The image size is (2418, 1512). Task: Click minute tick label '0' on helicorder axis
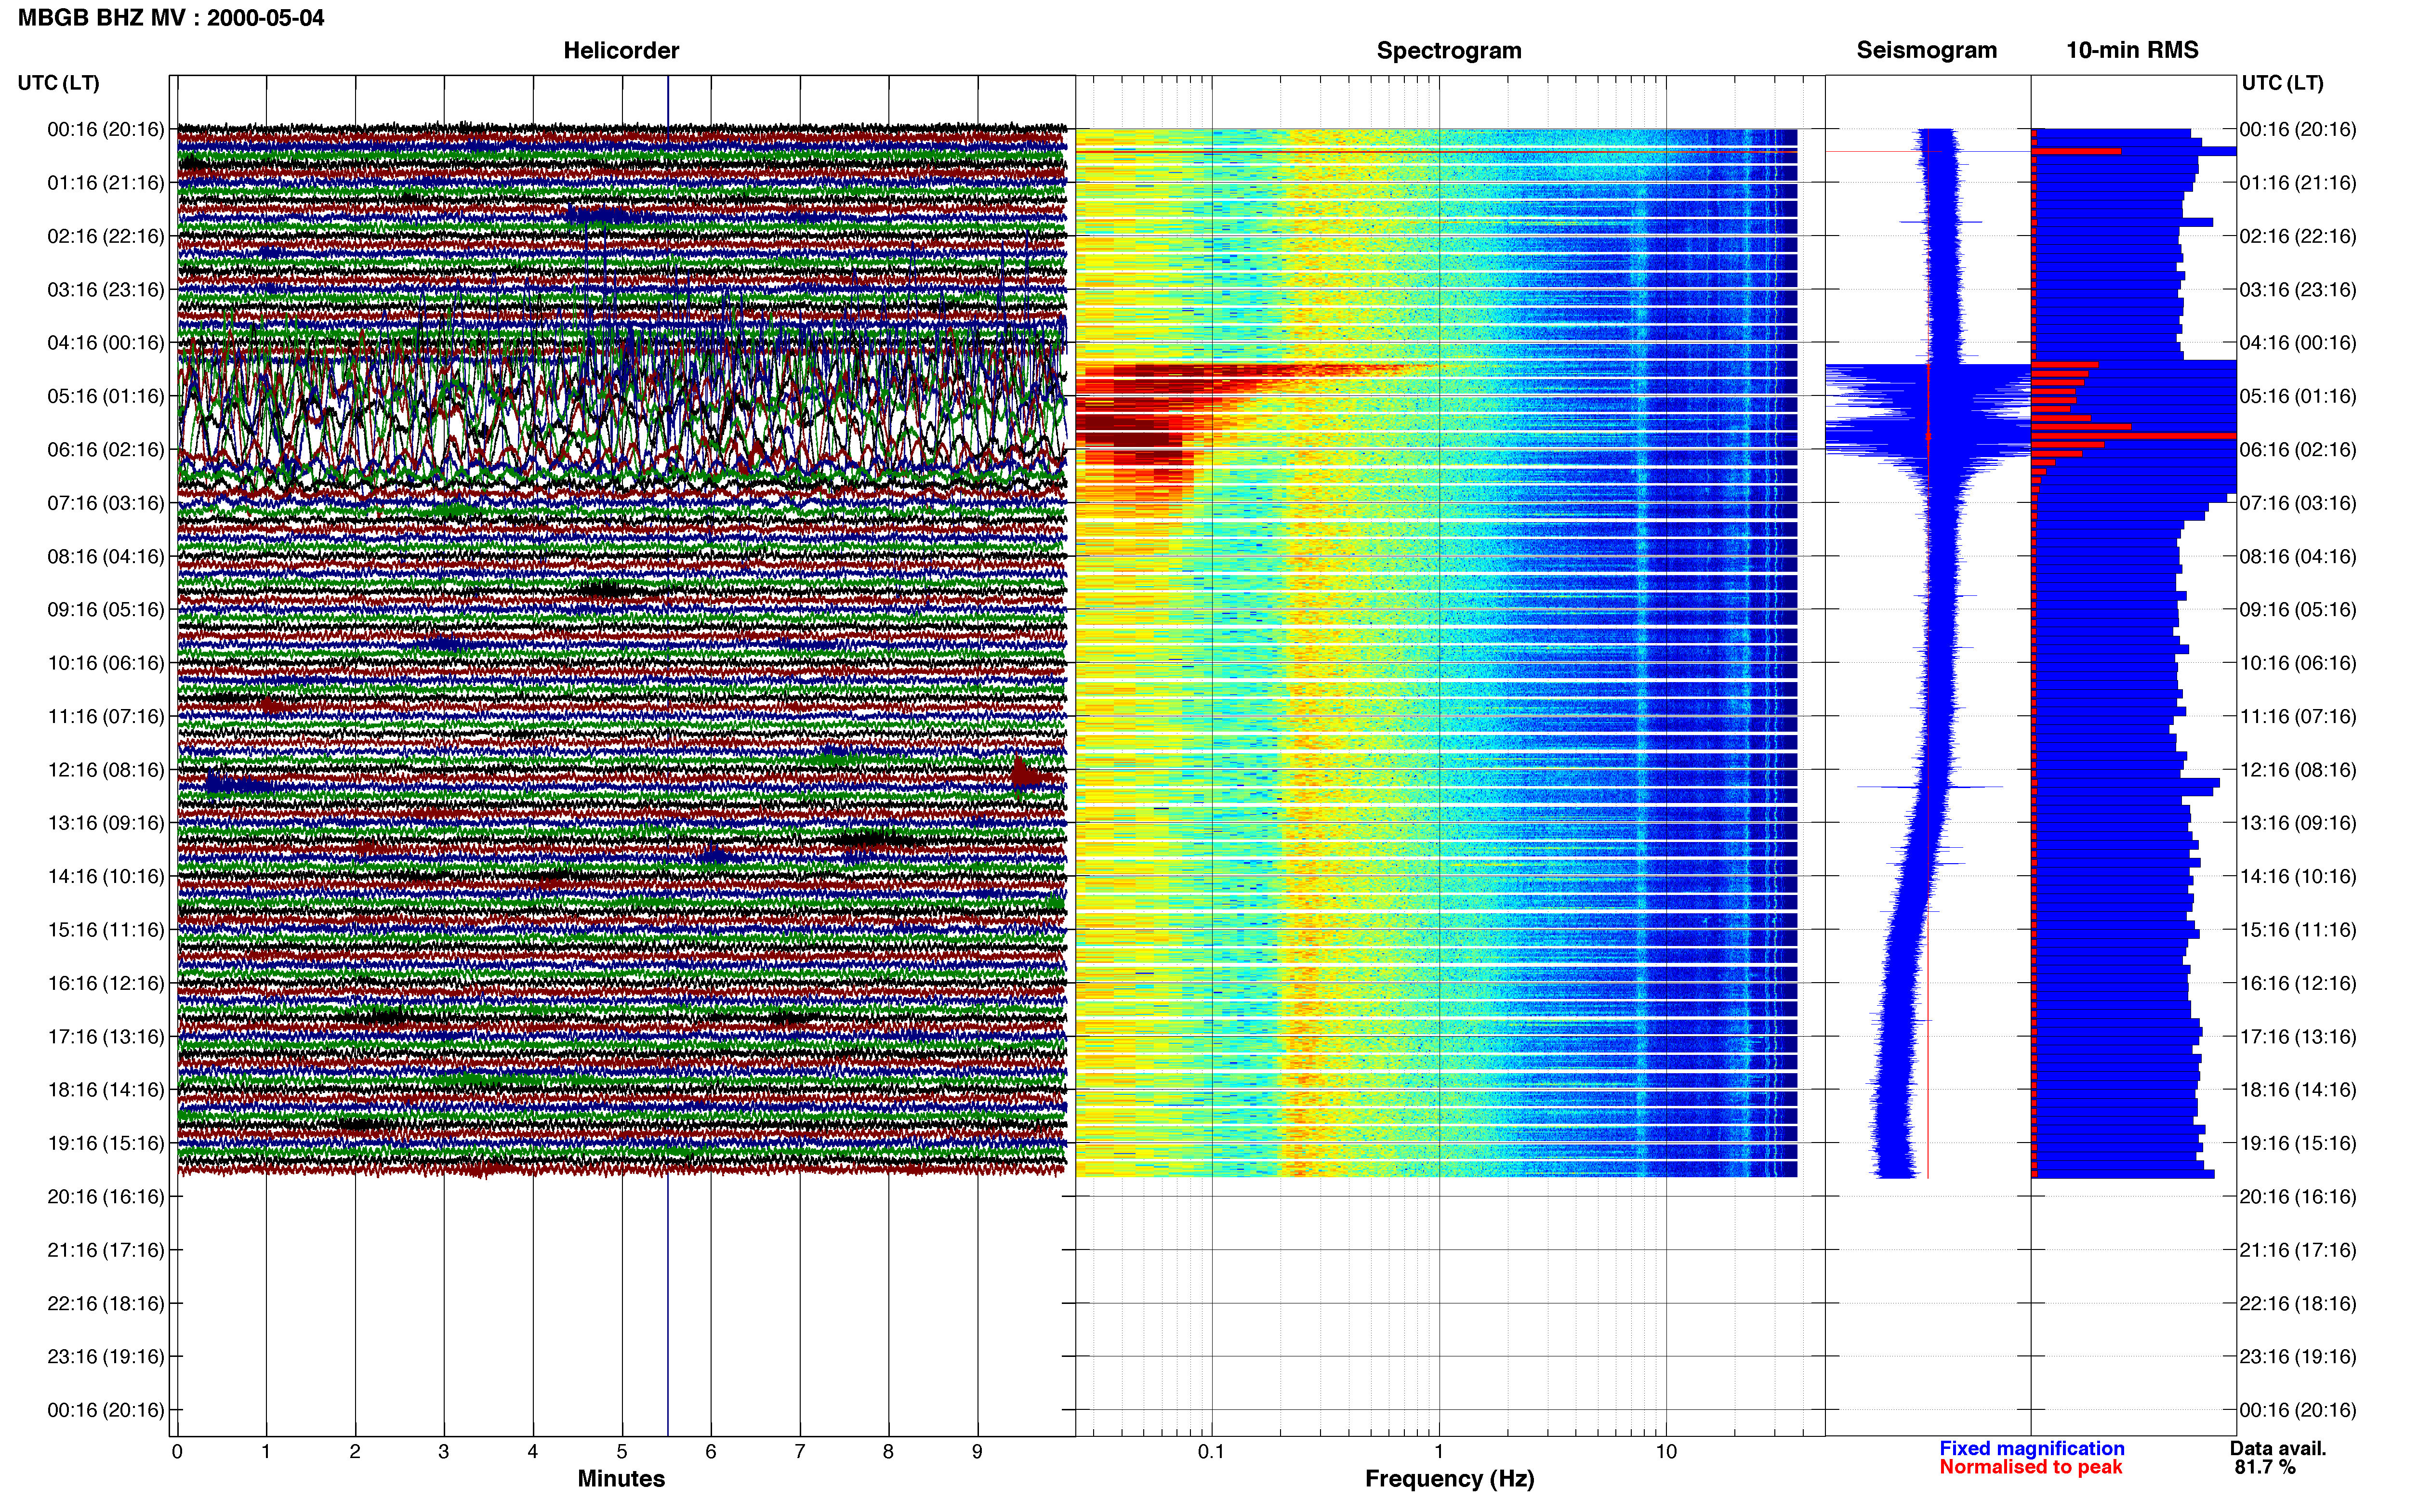click(177, 1452)
